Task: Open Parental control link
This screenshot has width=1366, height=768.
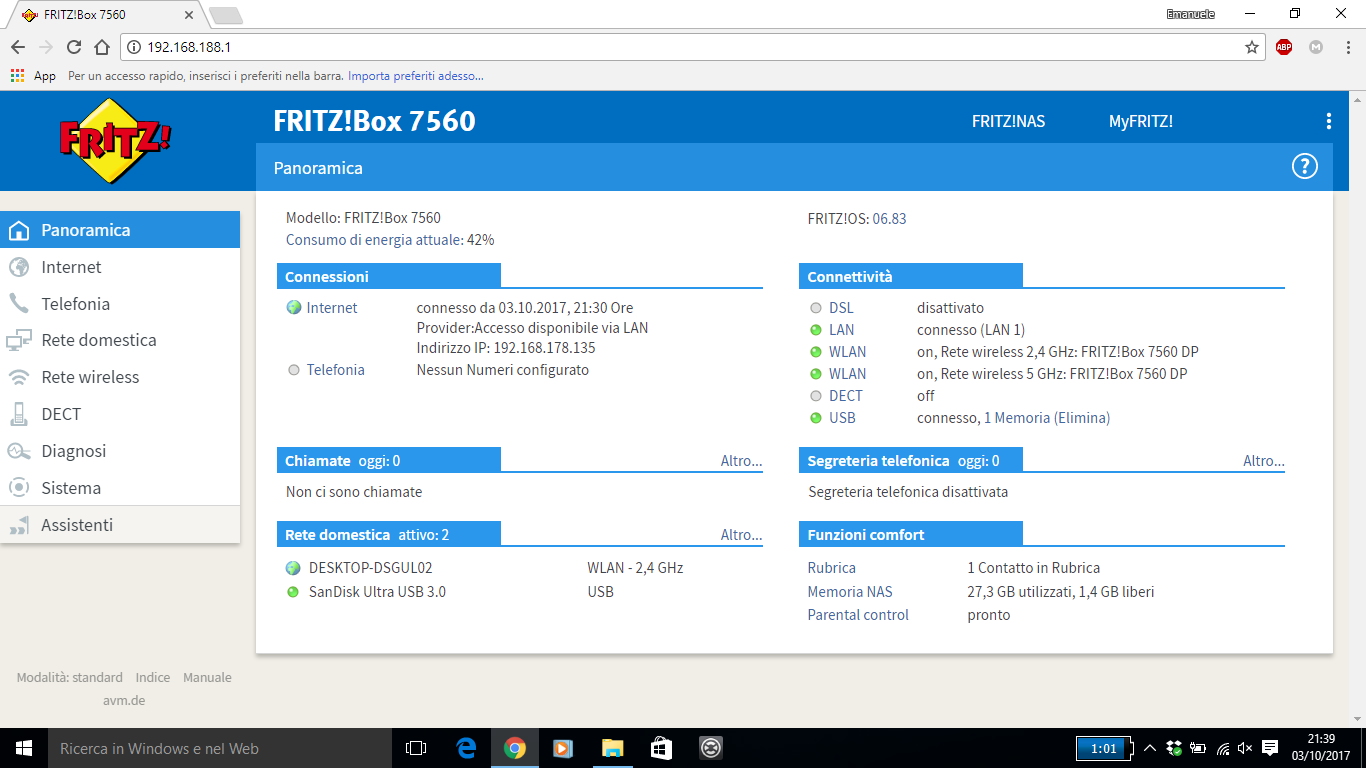Action: [858, 615]
